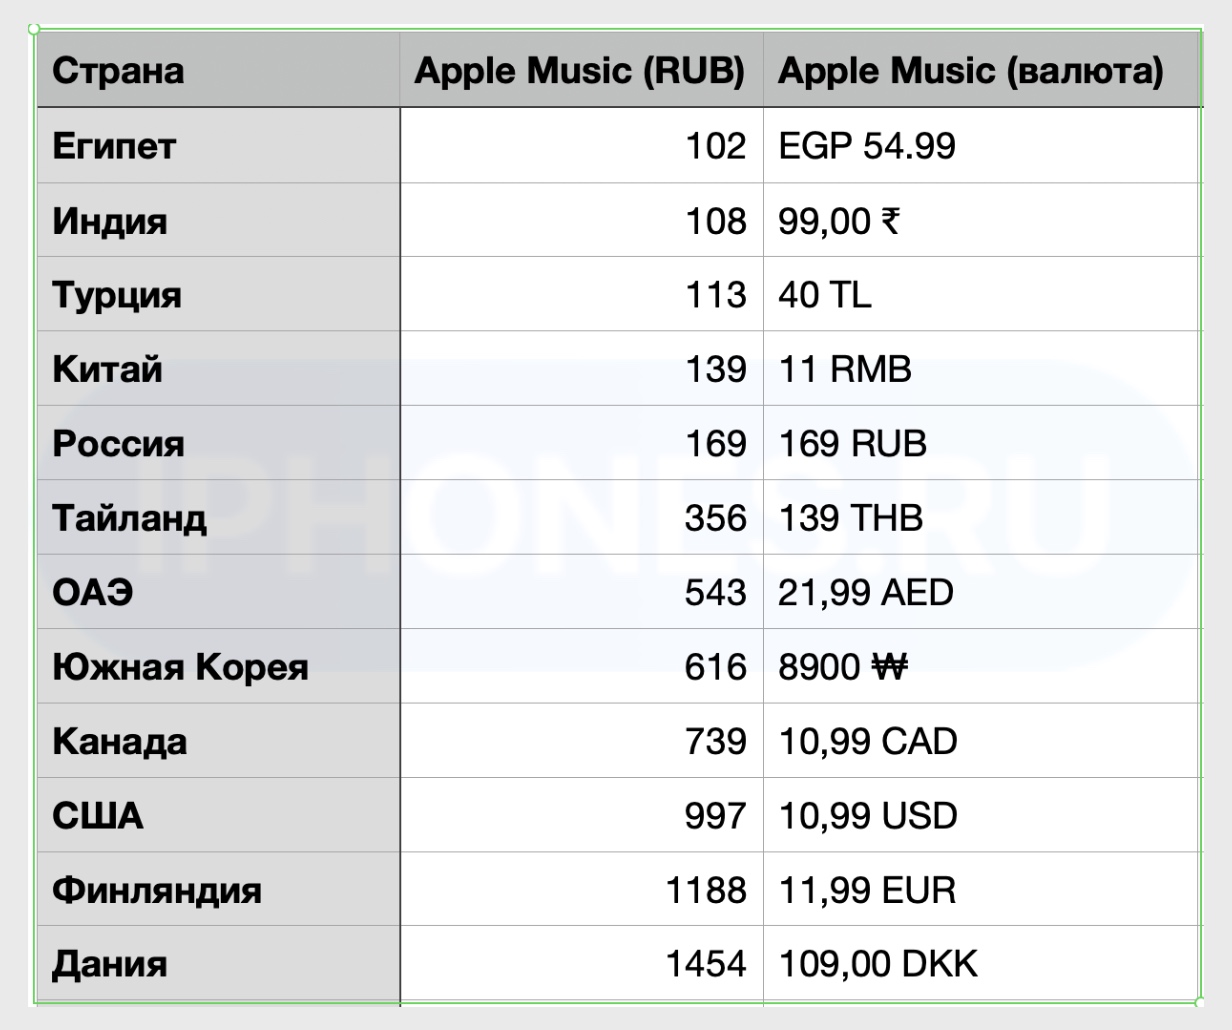Select the Индия country cell
This screenshot has height=1030, width=1232.
tap(110, 221)
